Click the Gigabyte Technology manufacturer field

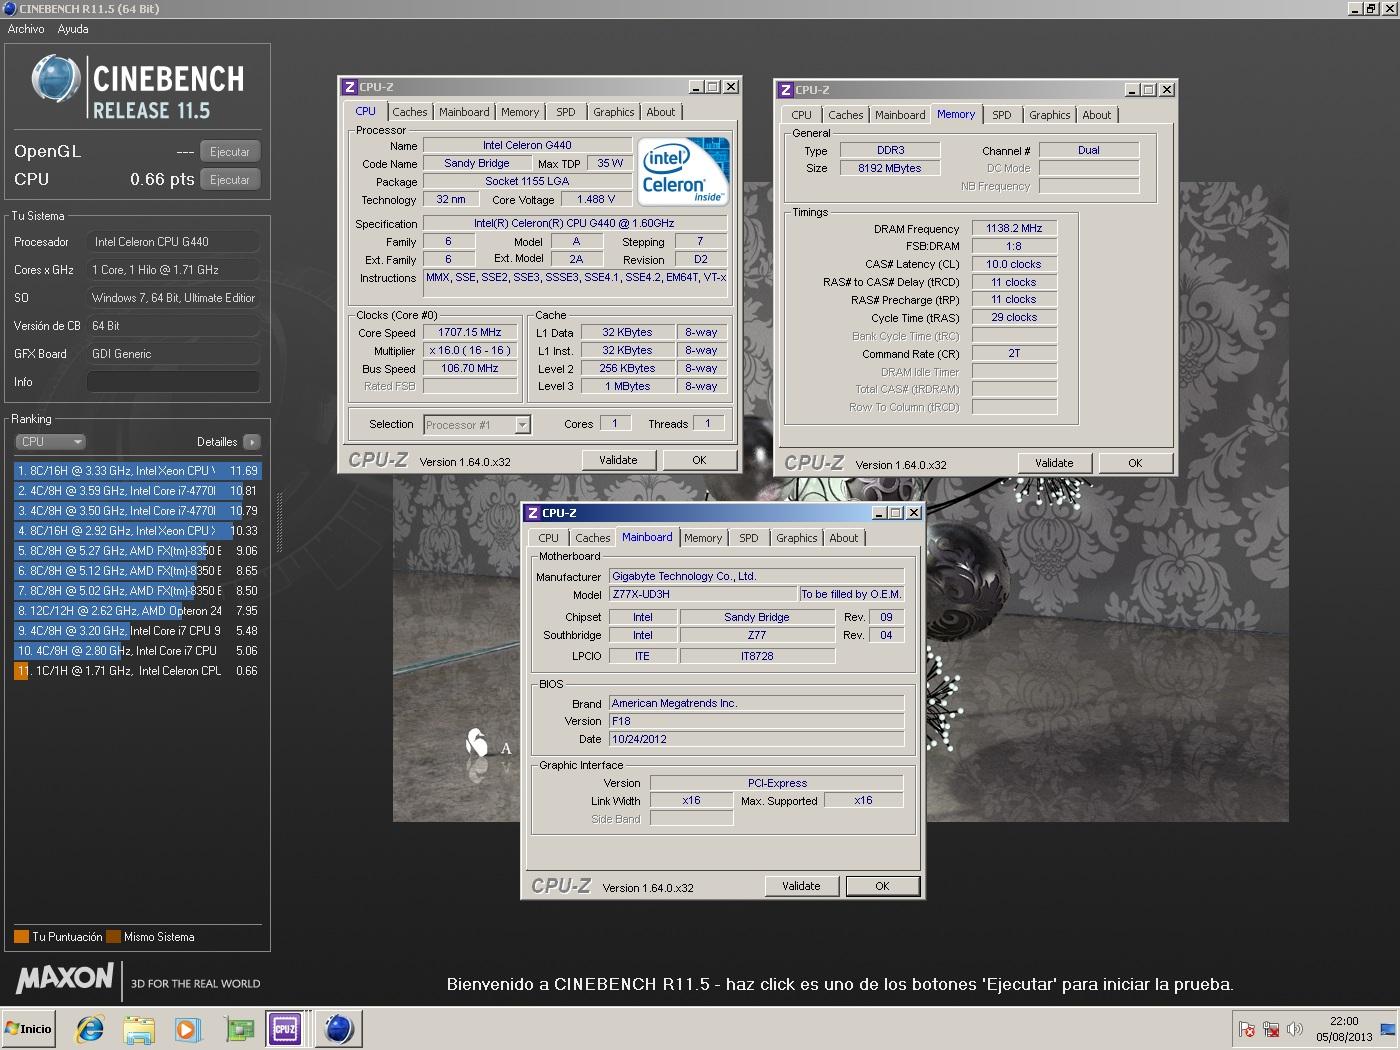tap(757, 576)
